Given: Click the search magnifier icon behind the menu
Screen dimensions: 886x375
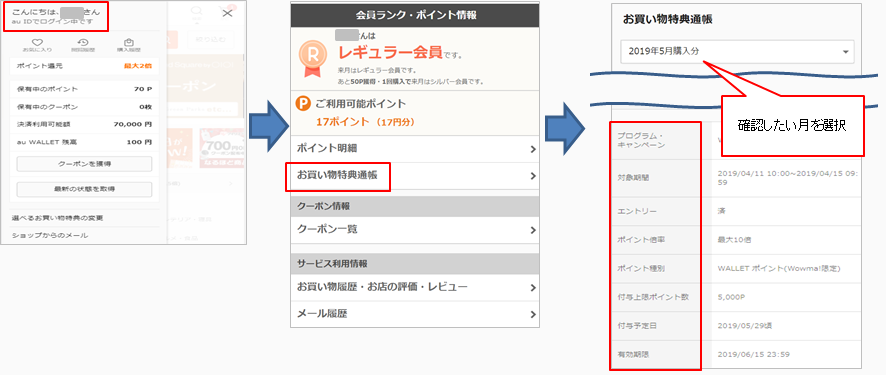Looking at the screenshot, I should coord(197,12).
